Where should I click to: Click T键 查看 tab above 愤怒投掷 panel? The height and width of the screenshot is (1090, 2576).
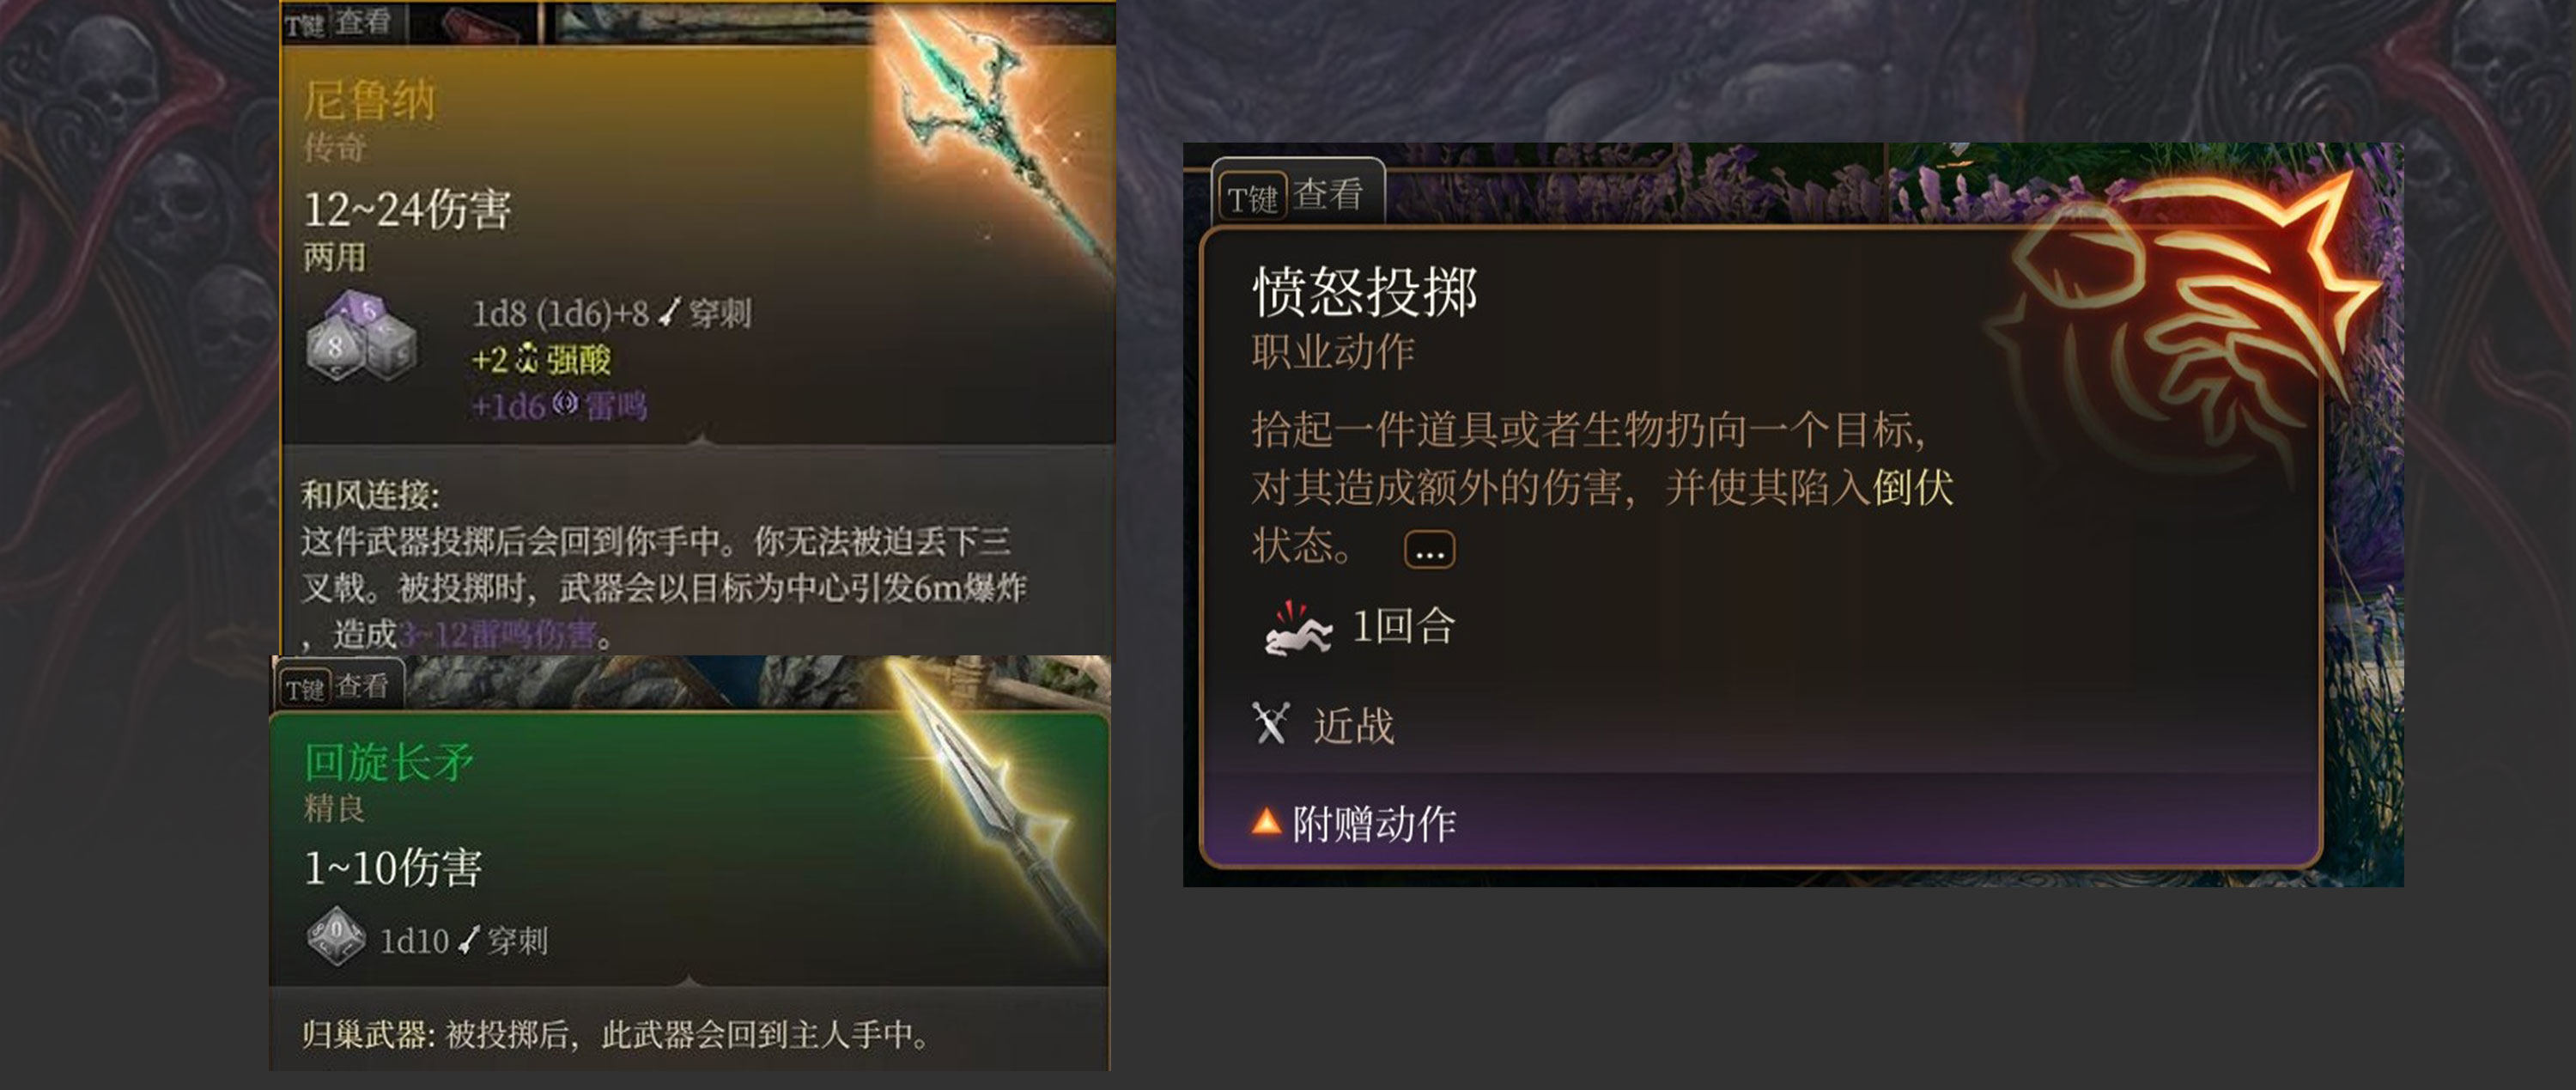pyautogui.click(x=1297, y=195)
